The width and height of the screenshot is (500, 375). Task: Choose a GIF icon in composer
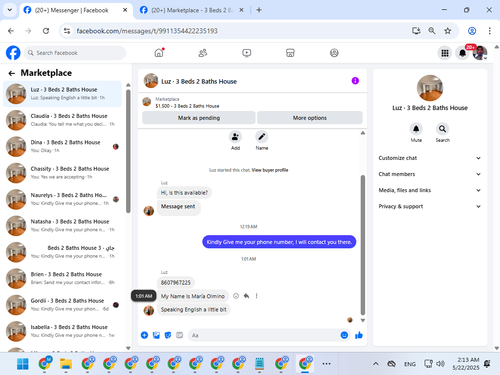point(179,335)
